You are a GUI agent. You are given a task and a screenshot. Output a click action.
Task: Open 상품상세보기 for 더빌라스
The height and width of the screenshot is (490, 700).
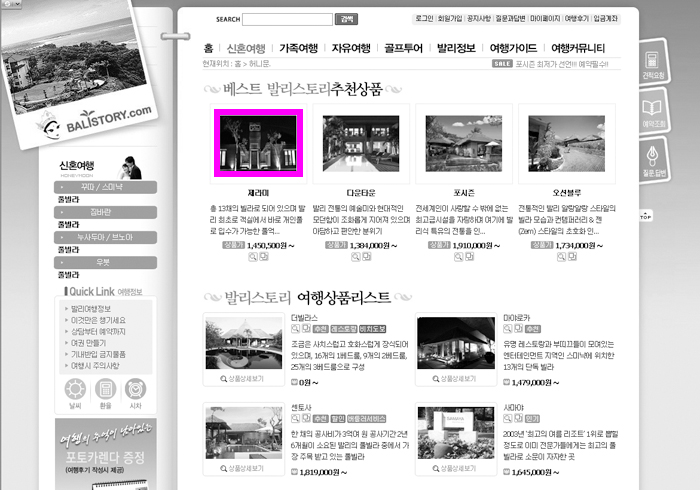(x=243, y=379)
